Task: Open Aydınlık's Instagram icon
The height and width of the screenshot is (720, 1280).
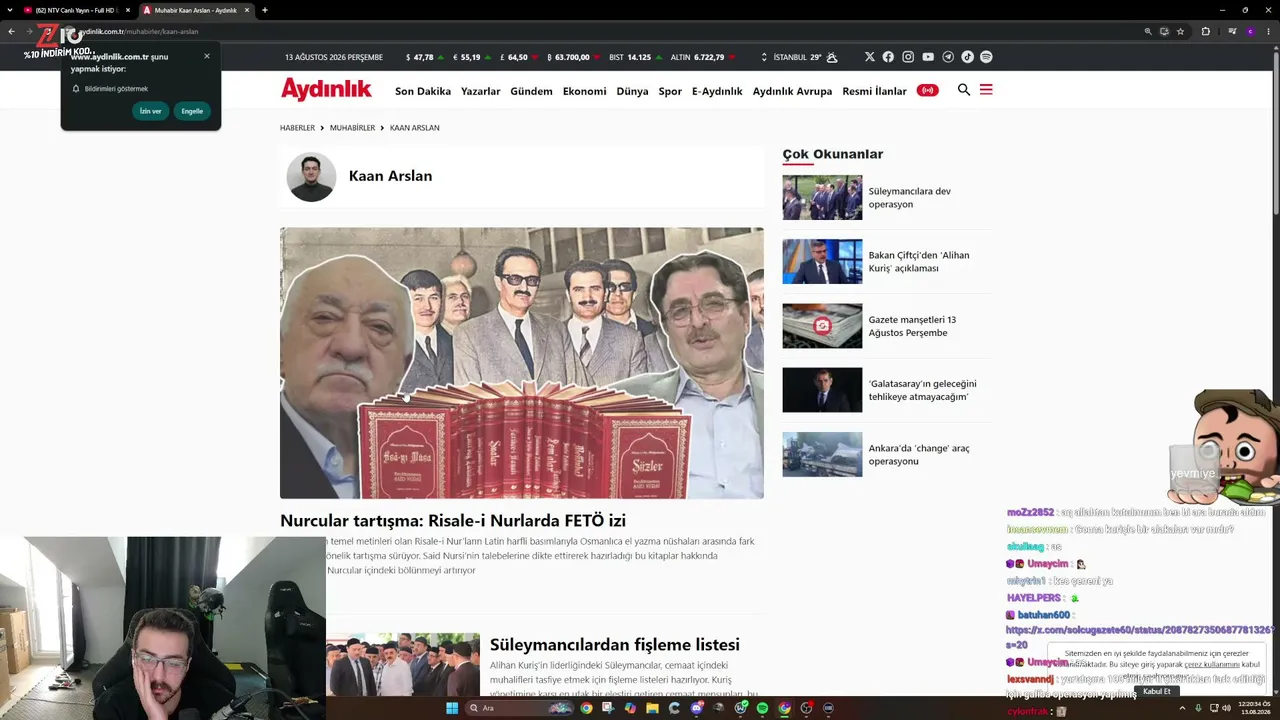Action: (908, 57)
